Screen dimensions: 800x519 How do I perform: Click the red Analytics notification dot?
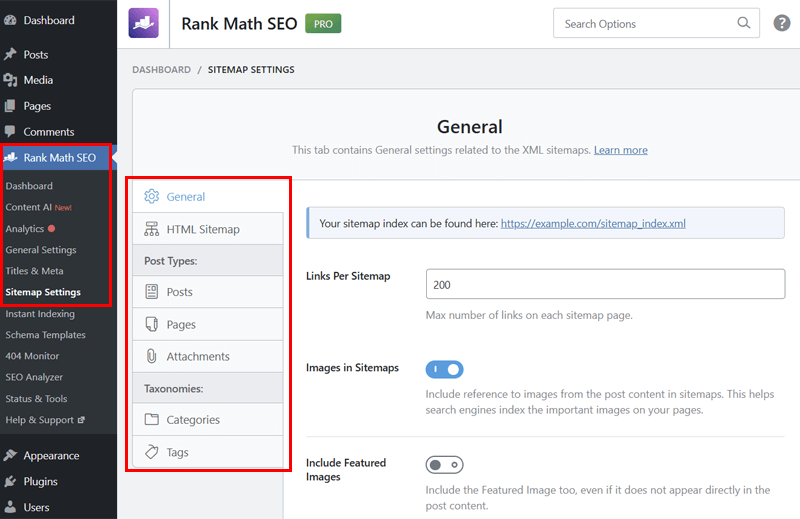52,229
